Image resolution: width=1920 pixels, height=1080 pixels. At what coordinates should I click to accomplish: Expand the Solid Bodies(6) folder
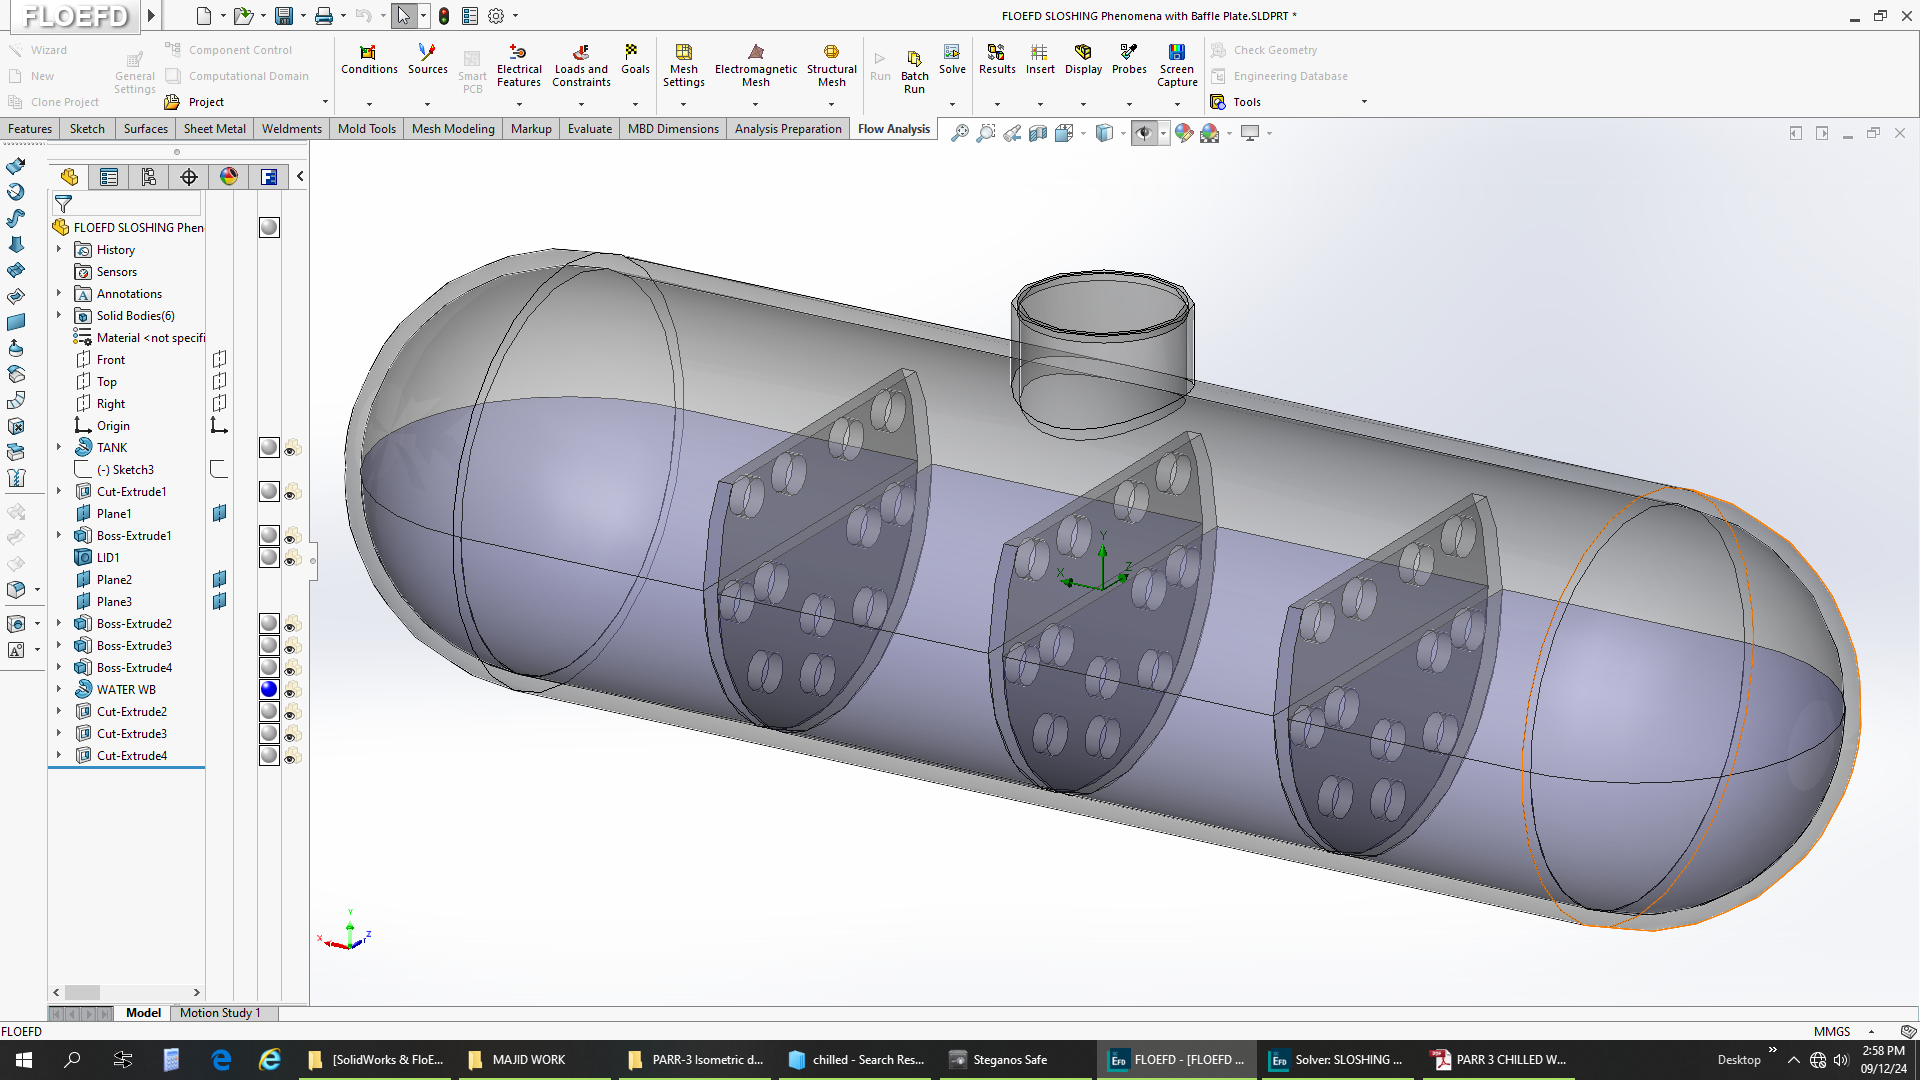tap(59, 316)
